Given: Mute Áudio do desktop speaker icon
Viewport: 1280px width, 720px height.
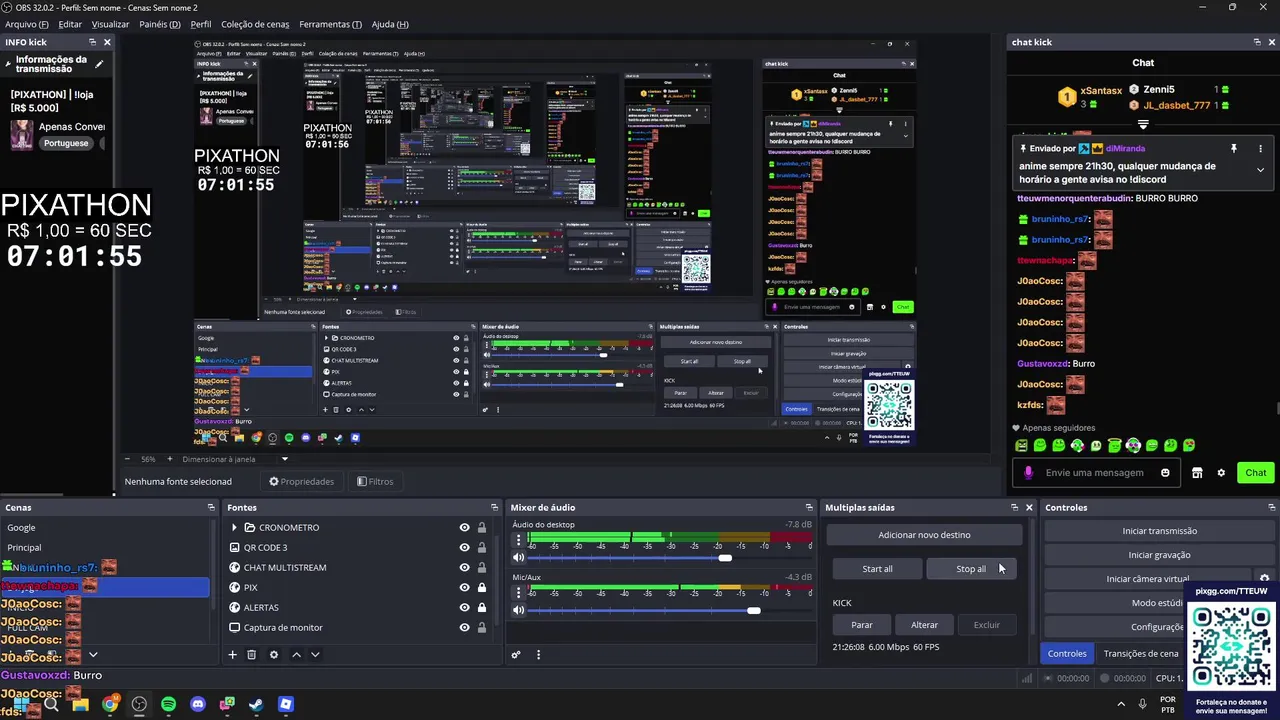Looking at the screenshot, I should point(518,558).
